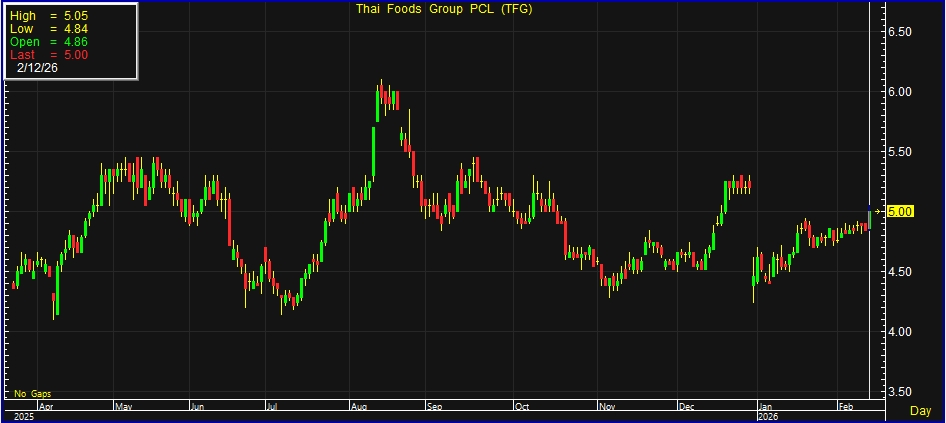946x423 pixels.
Task: Click the 2025 year label on time axis
Action: (x=22, y=414)
